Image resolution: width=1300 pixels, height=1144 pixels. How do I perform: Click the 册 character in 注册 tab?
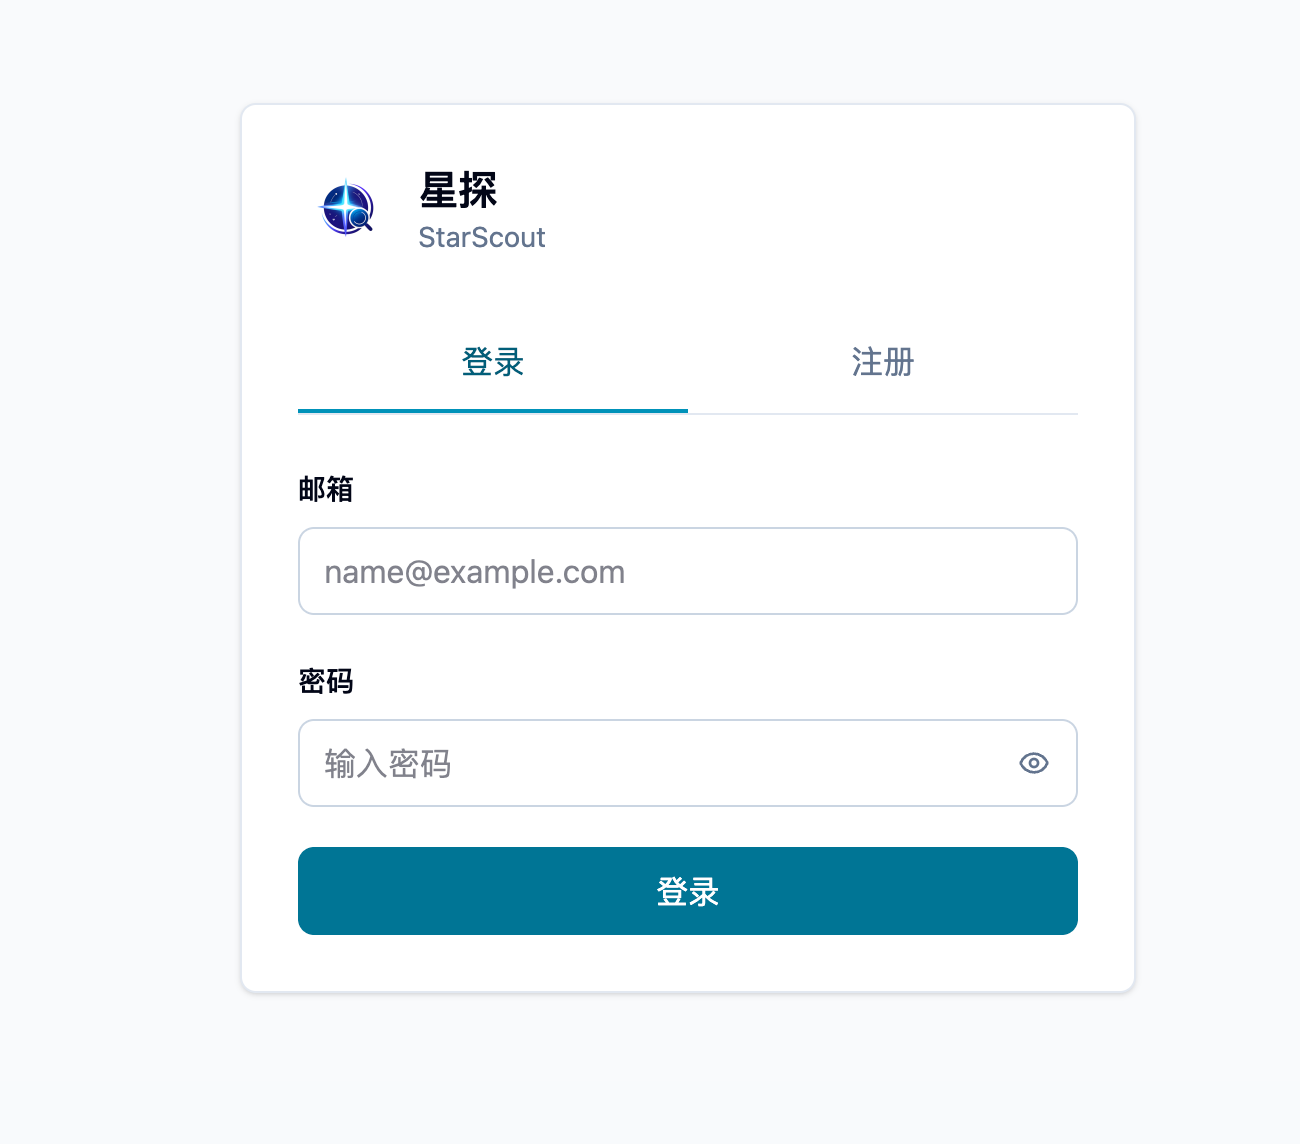point(899,362)
